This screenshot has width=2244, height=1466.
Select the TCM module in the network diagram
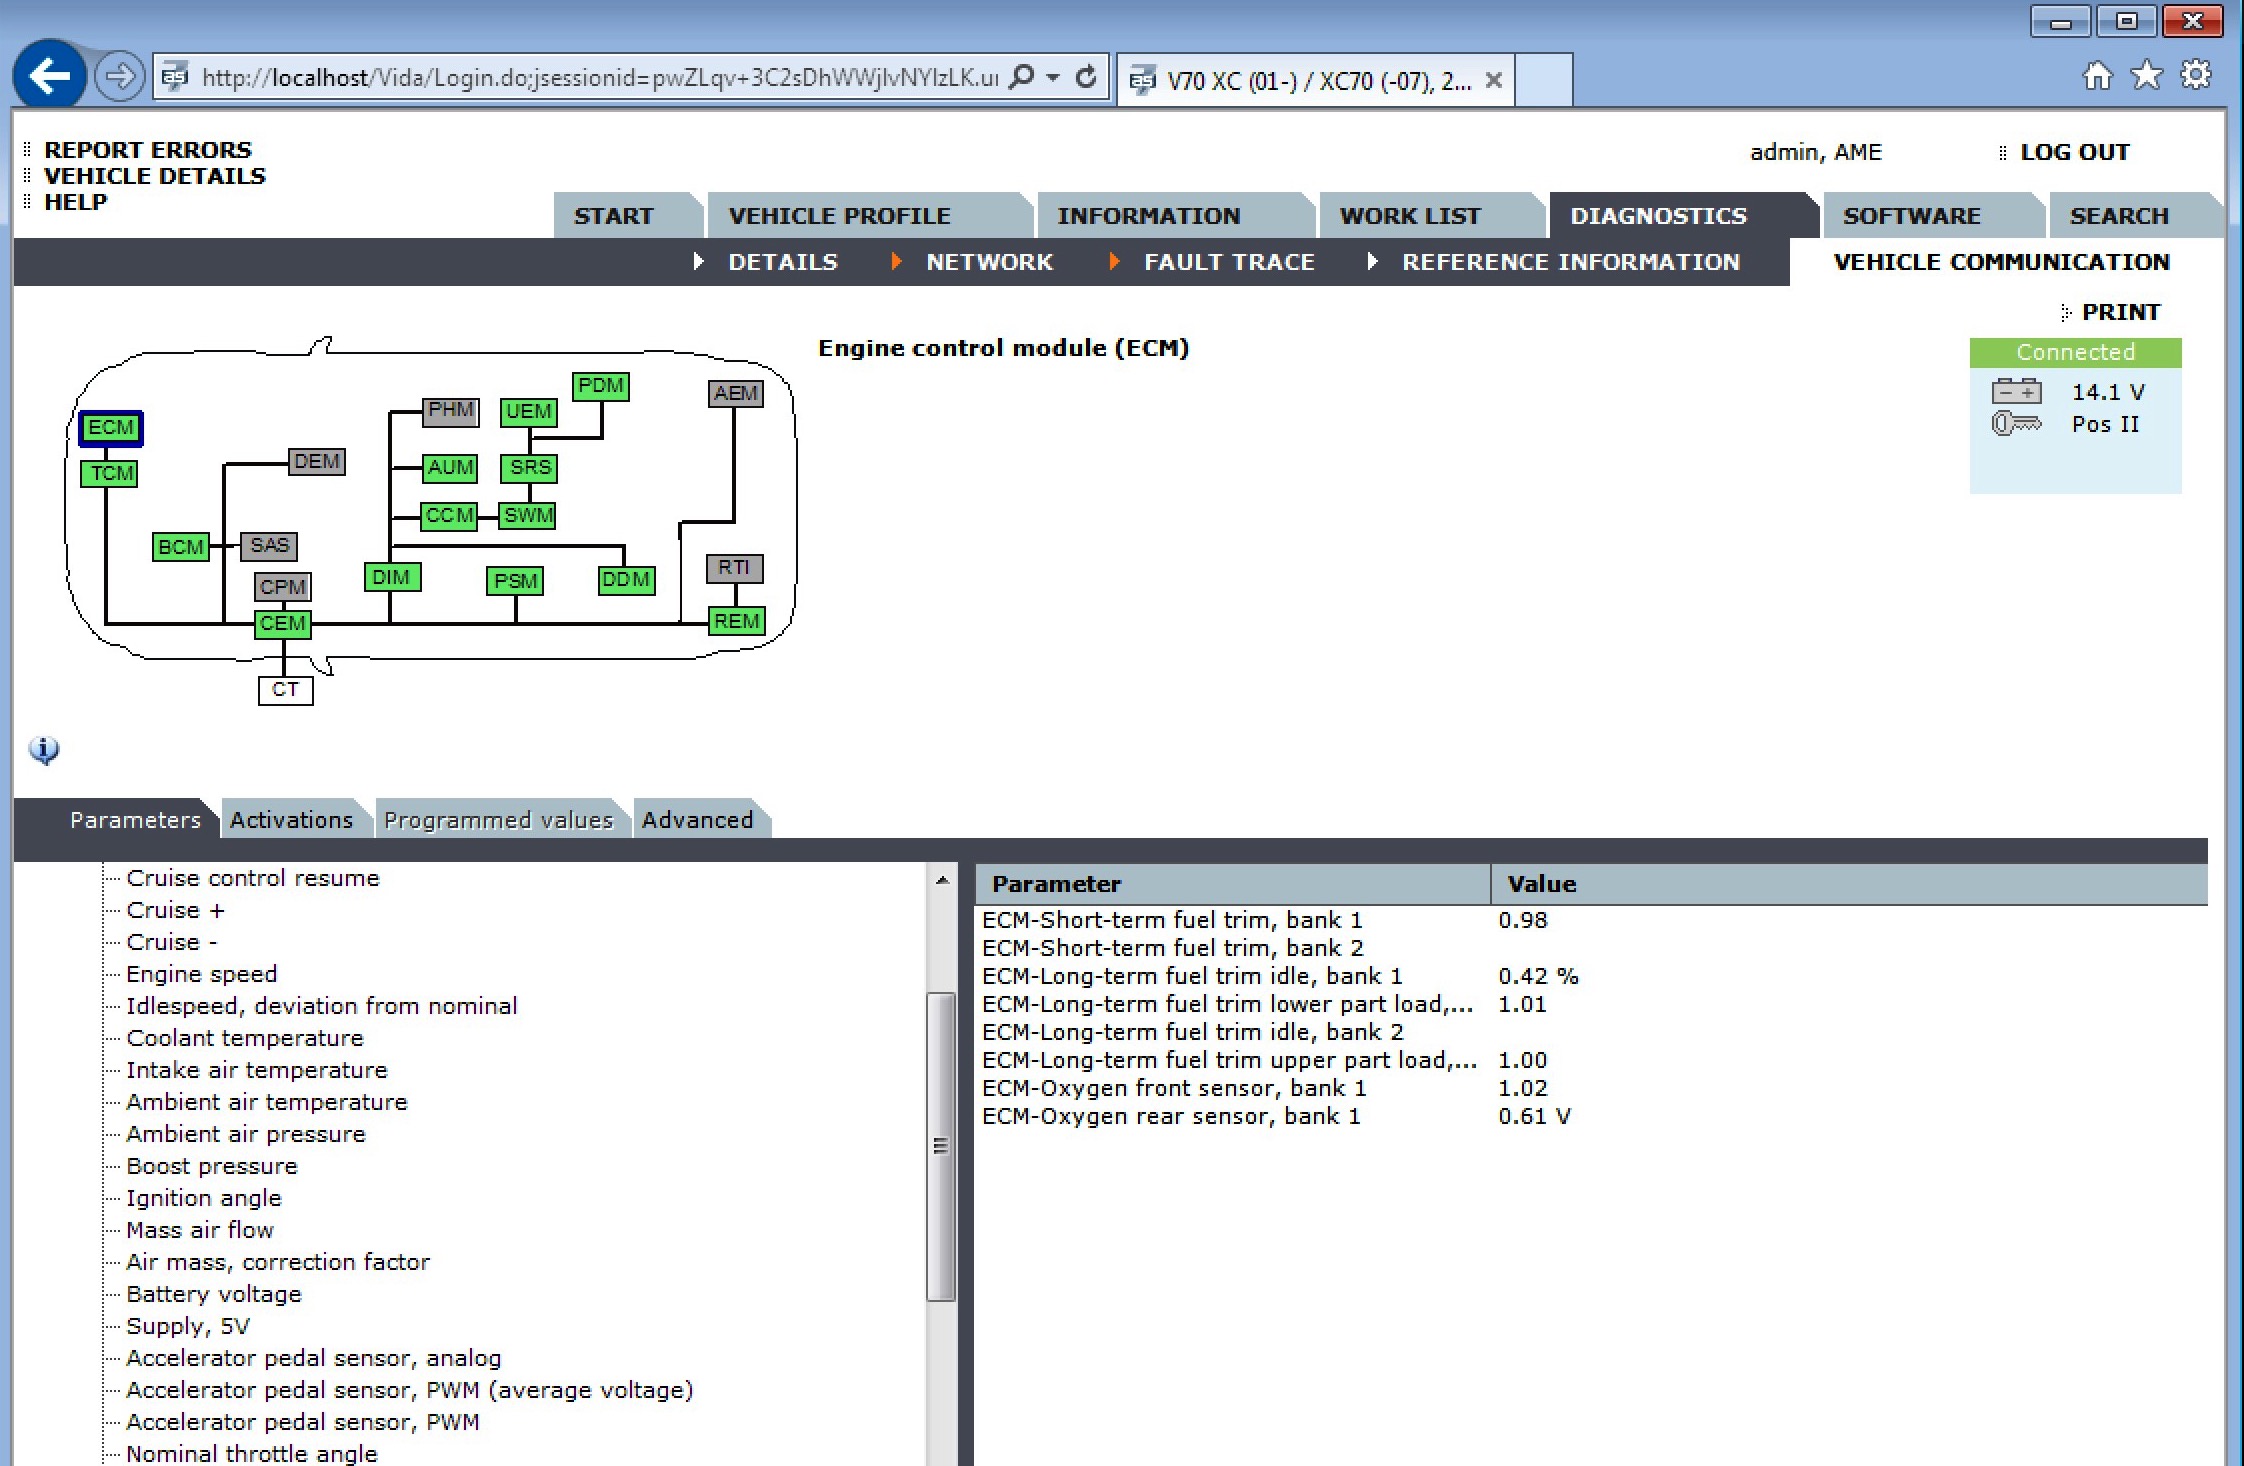point(109,473)
